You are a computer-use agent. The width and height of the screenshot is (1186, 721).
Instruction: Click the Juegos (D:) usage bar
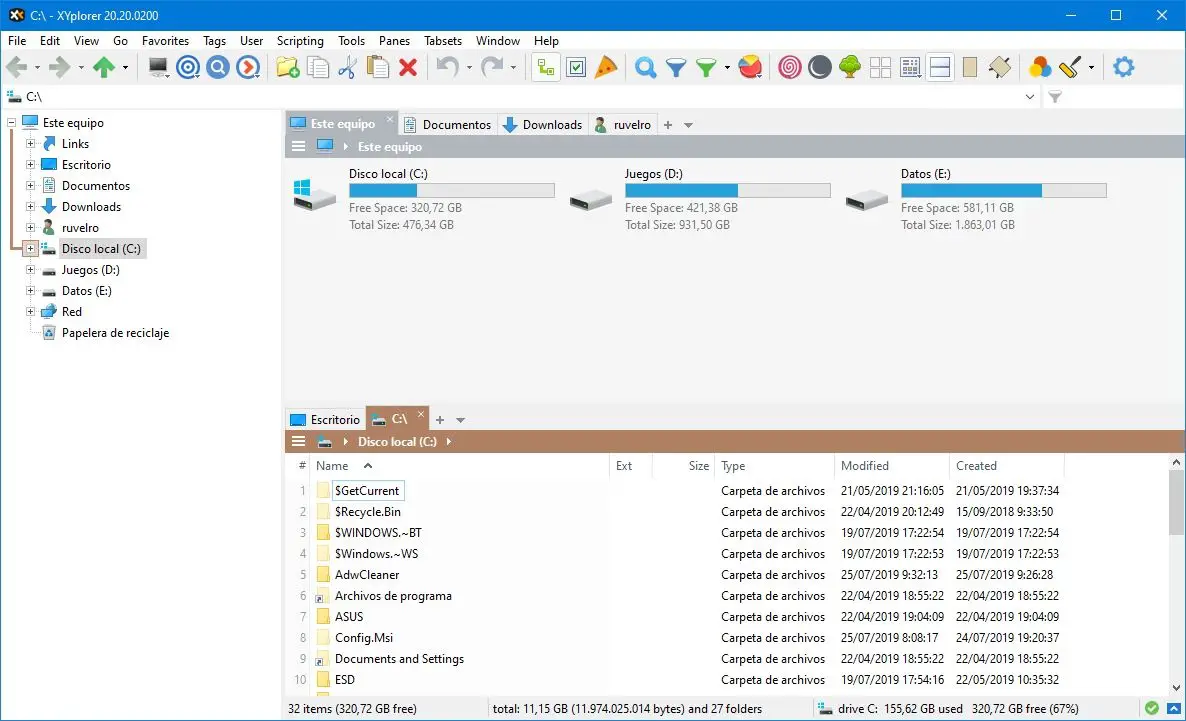pyautogui.click(x=728, y=191)
